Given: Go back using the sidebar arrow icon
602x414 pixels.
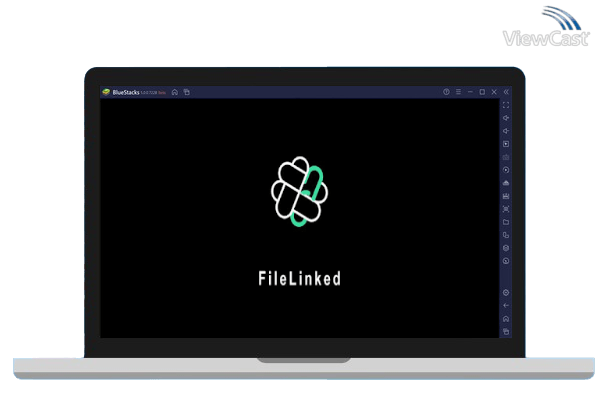Looking at the screenshot, I should click(x=506, y=306).
